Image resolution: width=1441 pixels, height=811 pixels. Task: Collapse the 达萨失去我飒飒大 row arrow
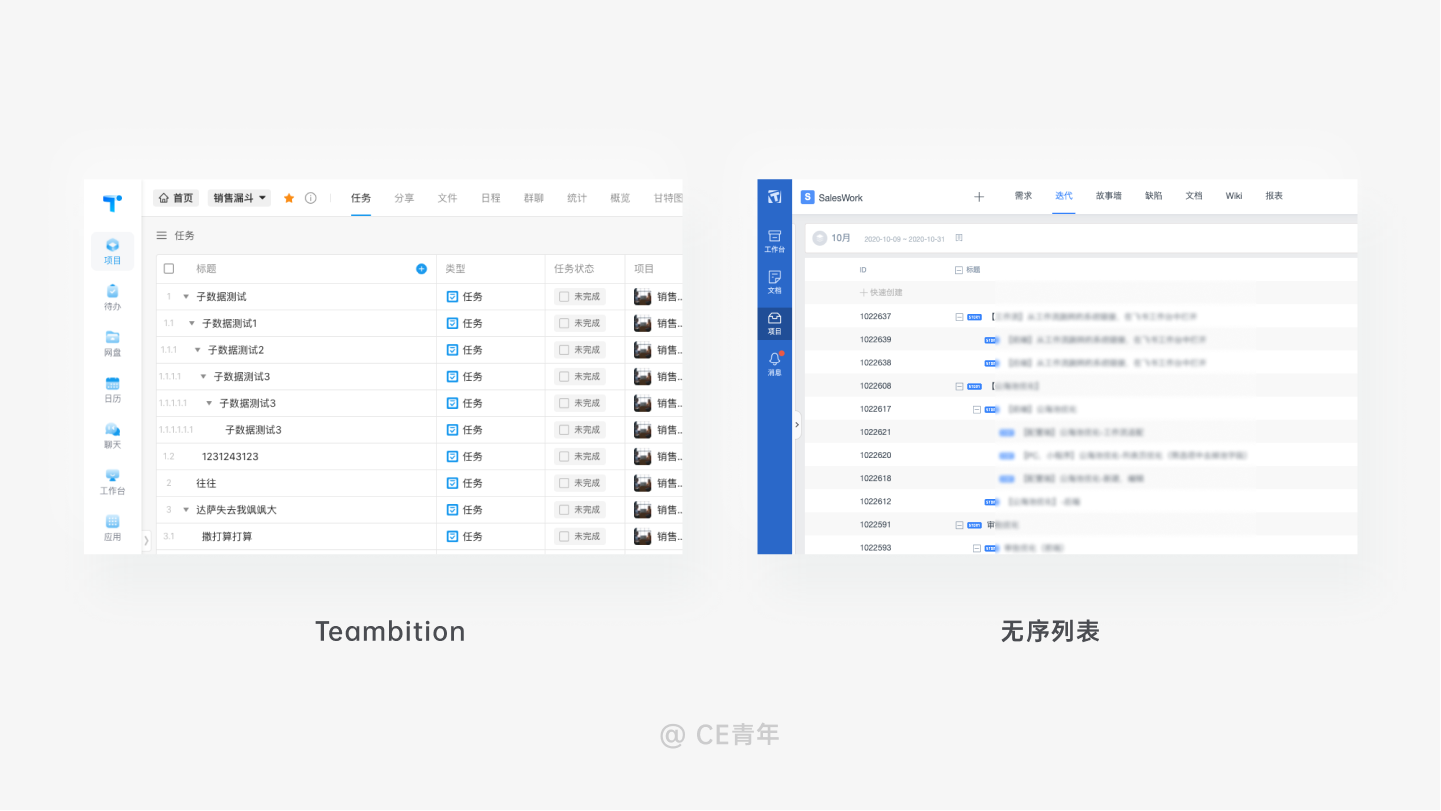click(186, 510)
